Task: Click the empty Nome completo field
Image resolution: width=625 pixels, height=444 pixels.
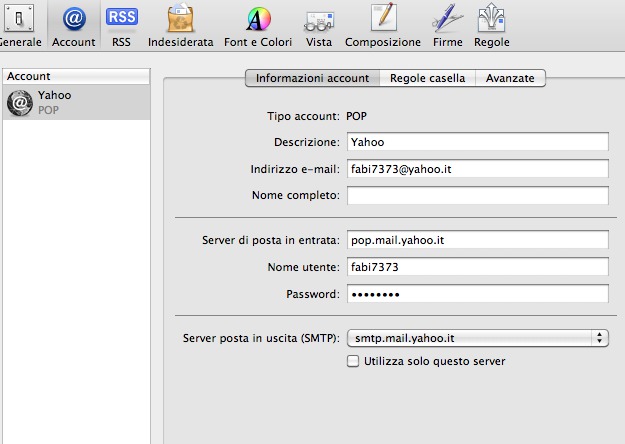Action: point(478,195)
